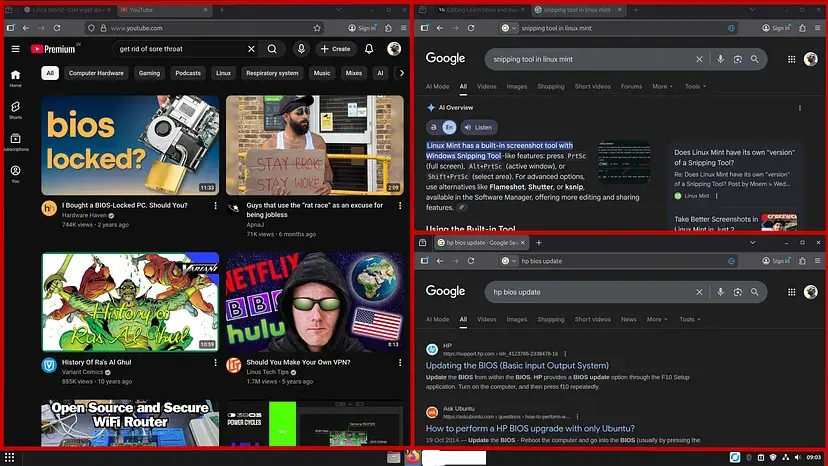The width and height of the screenshot is (828, 466).
Task: Open 'Updating the BIOS' HP result link
Action: [x=517, y=365]
